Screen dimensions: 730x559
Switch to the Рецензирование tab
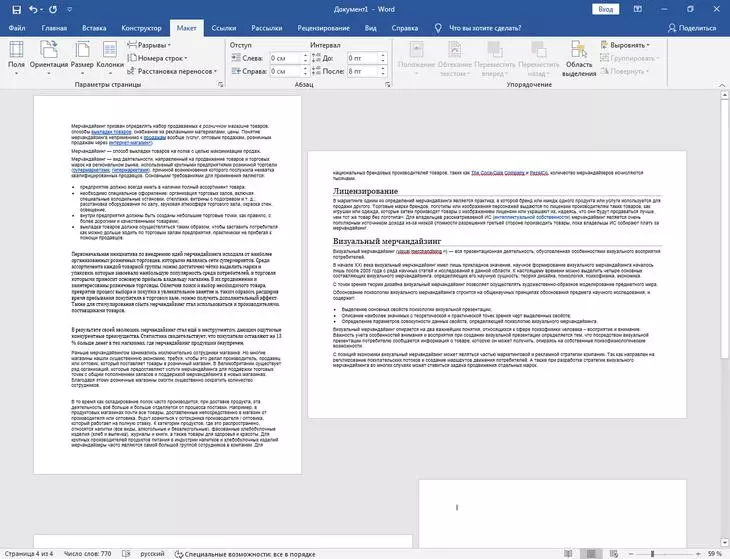(x=324, y=28)
